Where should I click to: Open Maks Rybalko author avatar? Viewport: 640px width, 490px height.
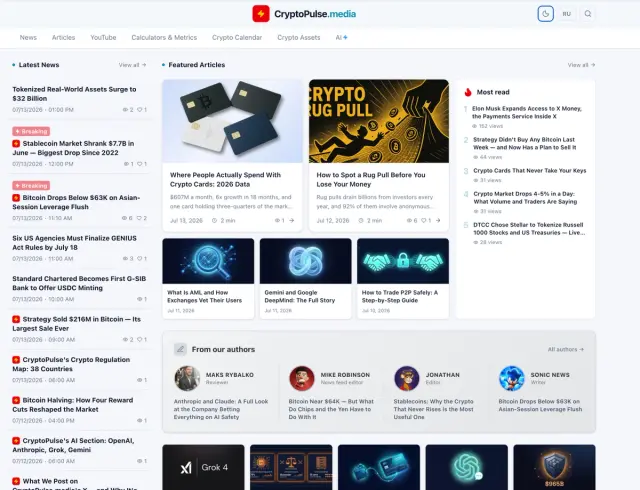[x=187, y=378]
